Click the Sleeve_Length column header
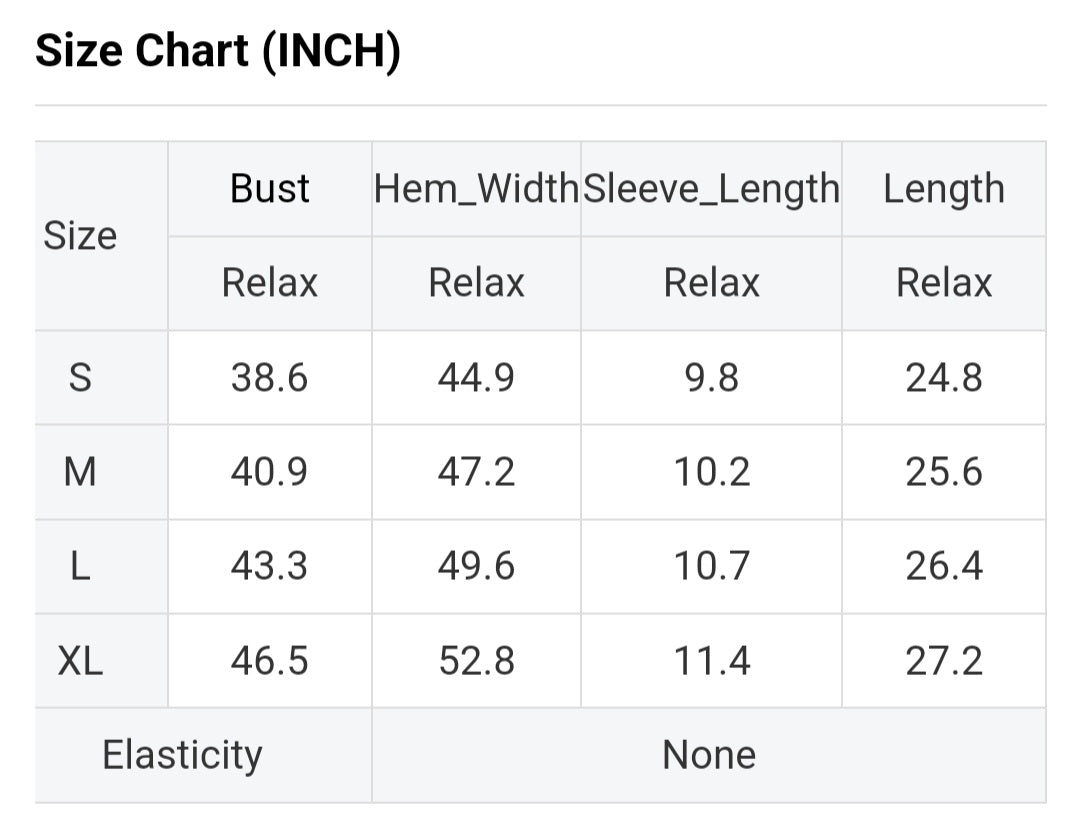 [x=711, y=189]
